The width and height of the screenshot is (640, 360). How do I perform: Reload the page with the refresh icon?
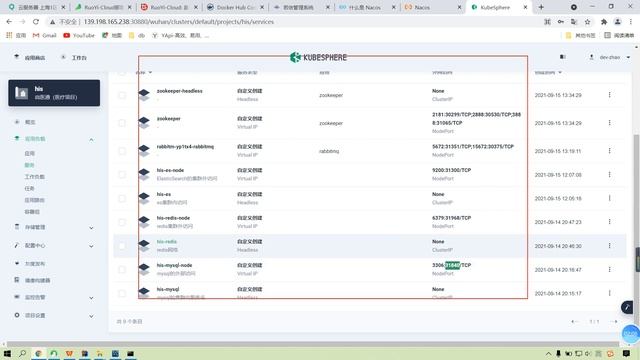[x=36, y=22]
